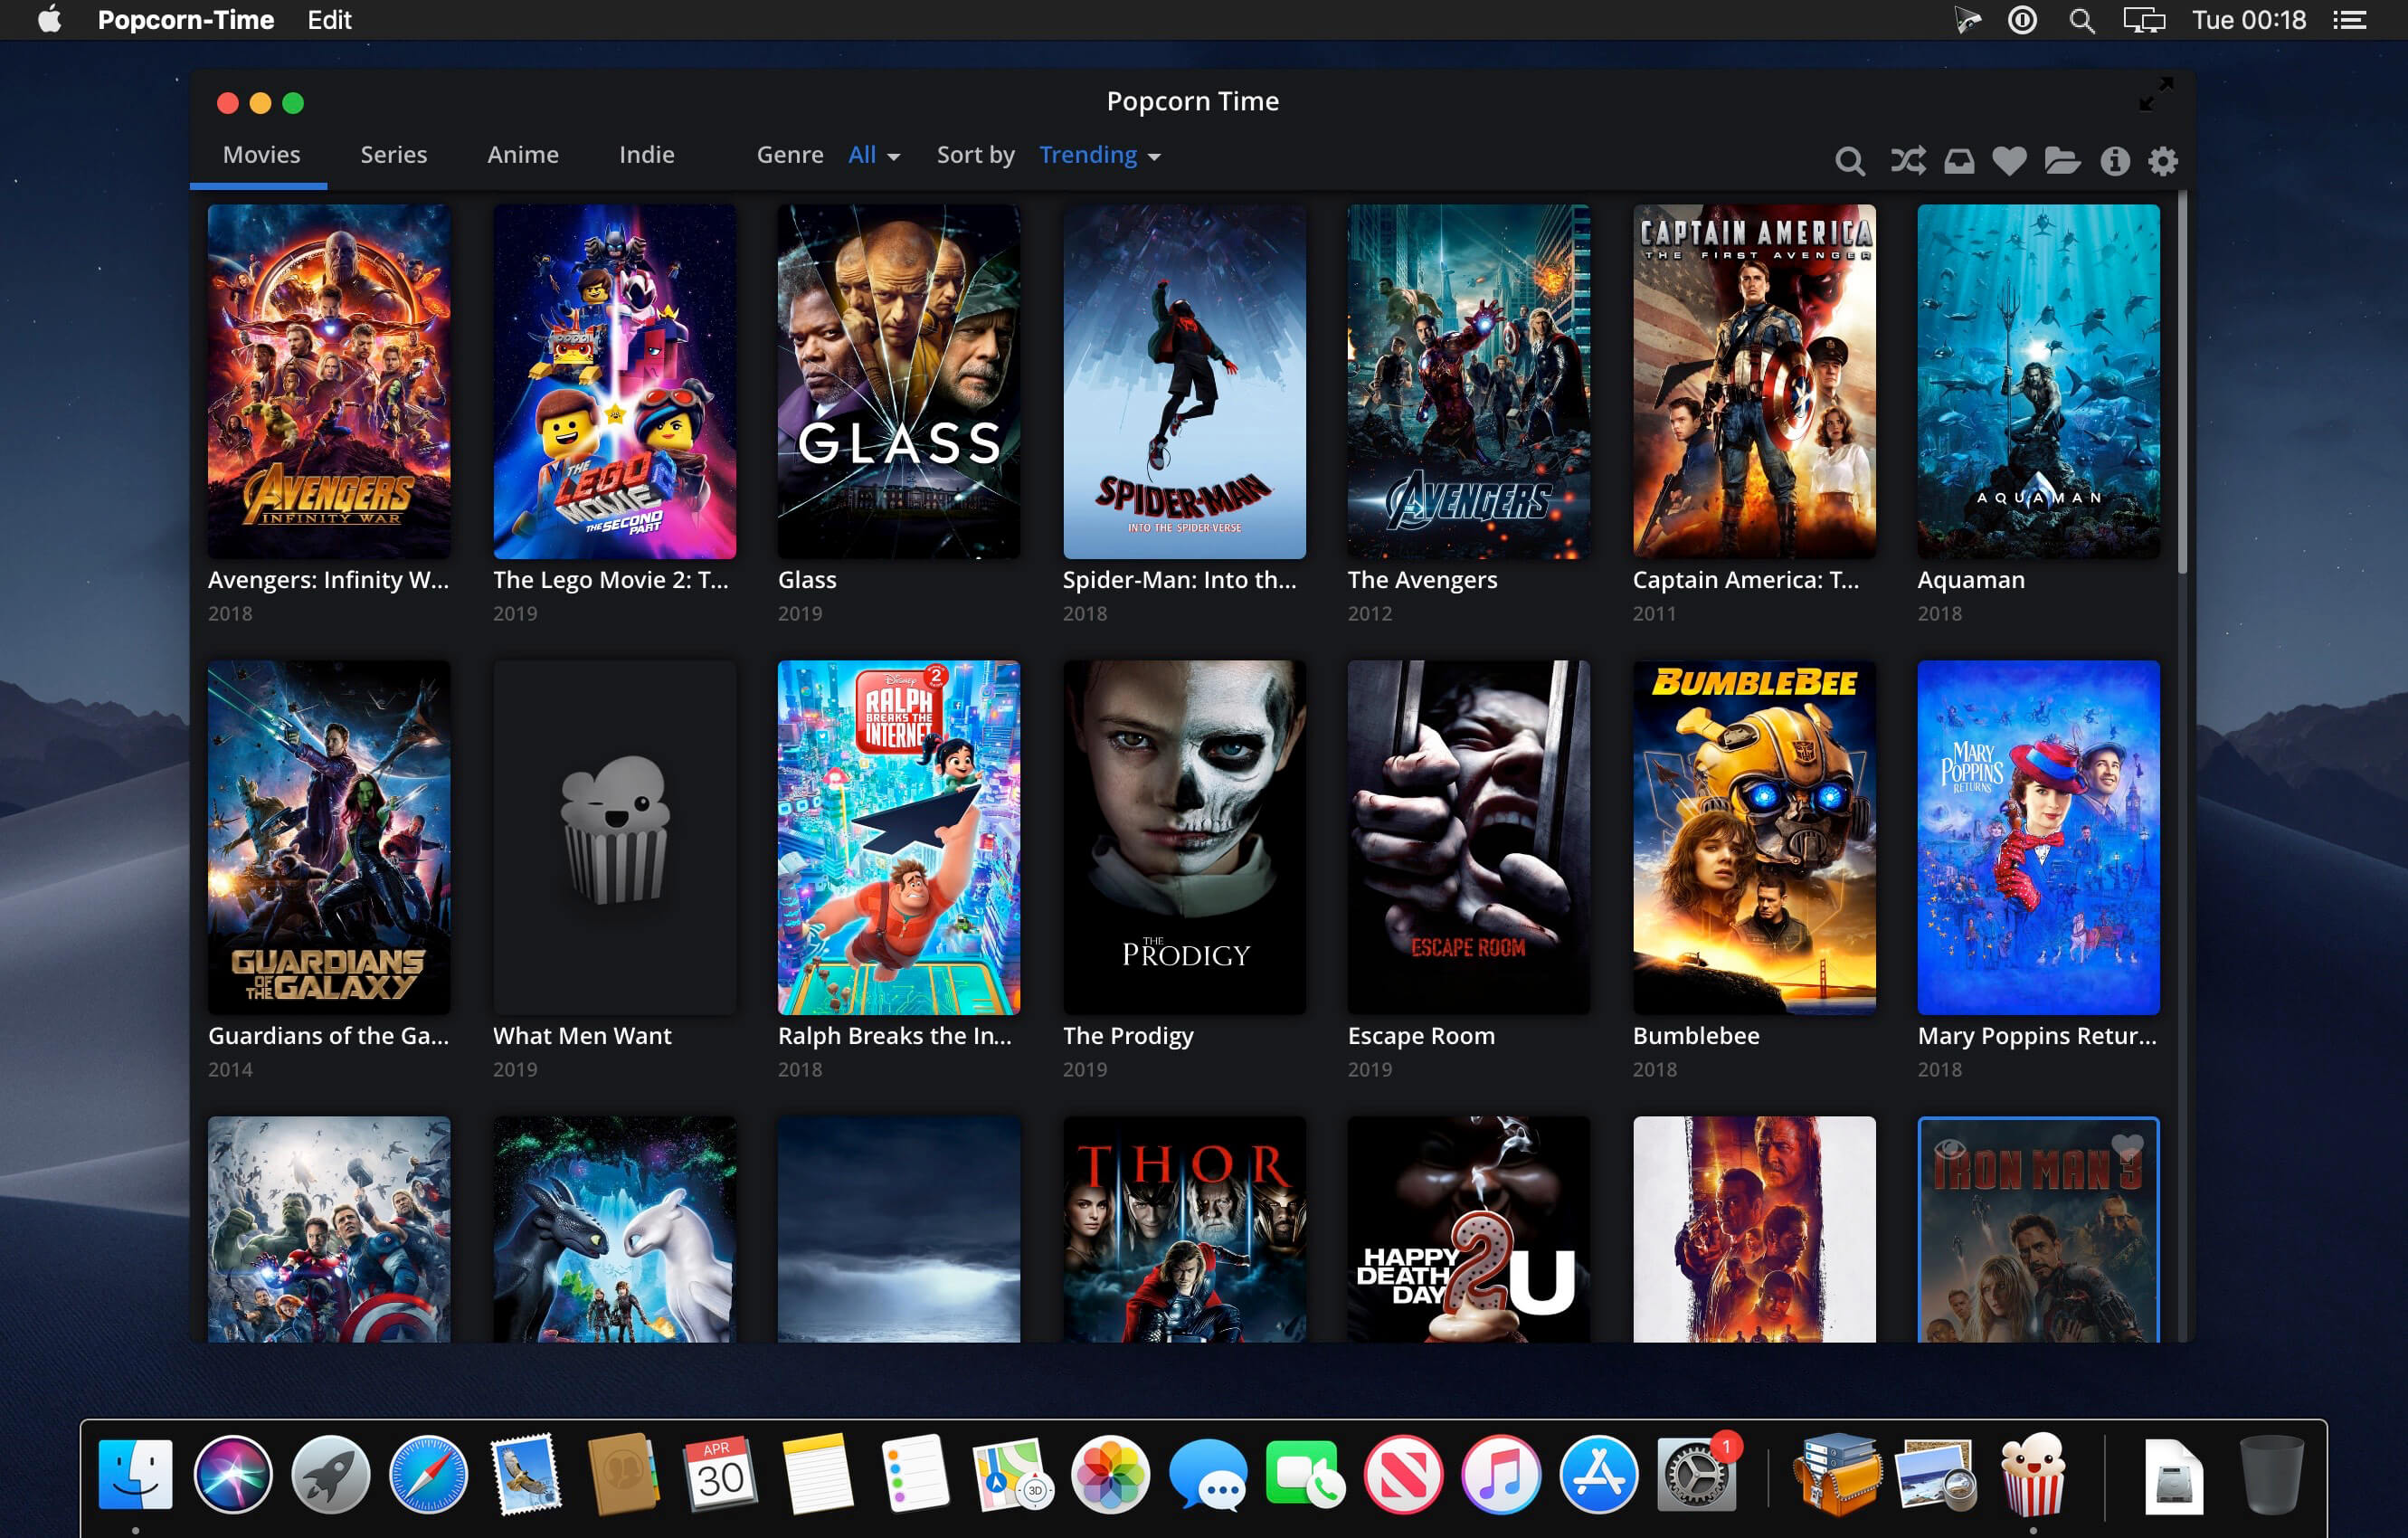This screenshot has height=1538, width=2408.
Task: Scroll down the movies list
Action: [x=2184, y=1053]
